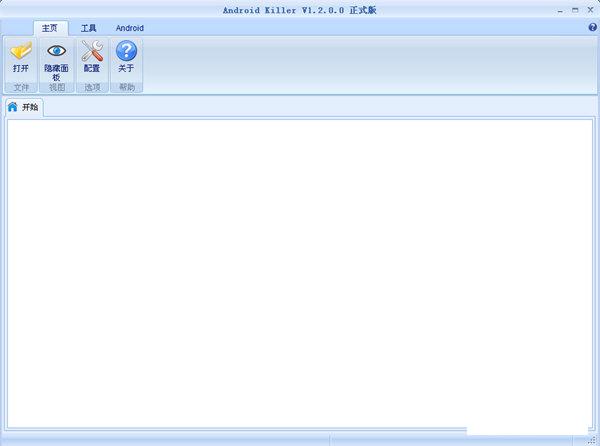
Task: Maximize the Android Killer window
Action: pyautogui.click(x=574, y=9)
